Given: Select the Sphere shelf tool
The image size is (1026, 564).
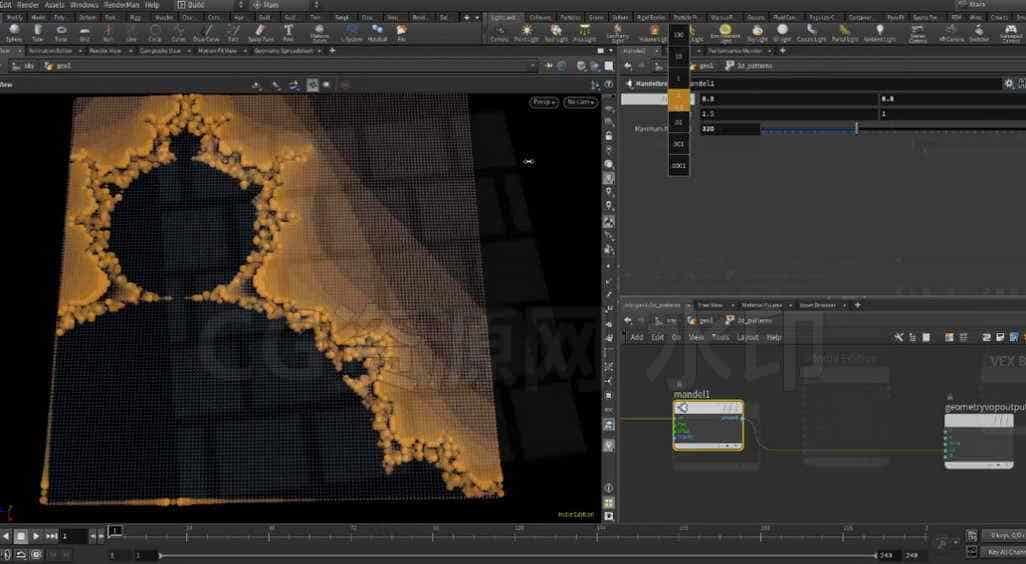Looking at the screenshot, I should (14, 33).
